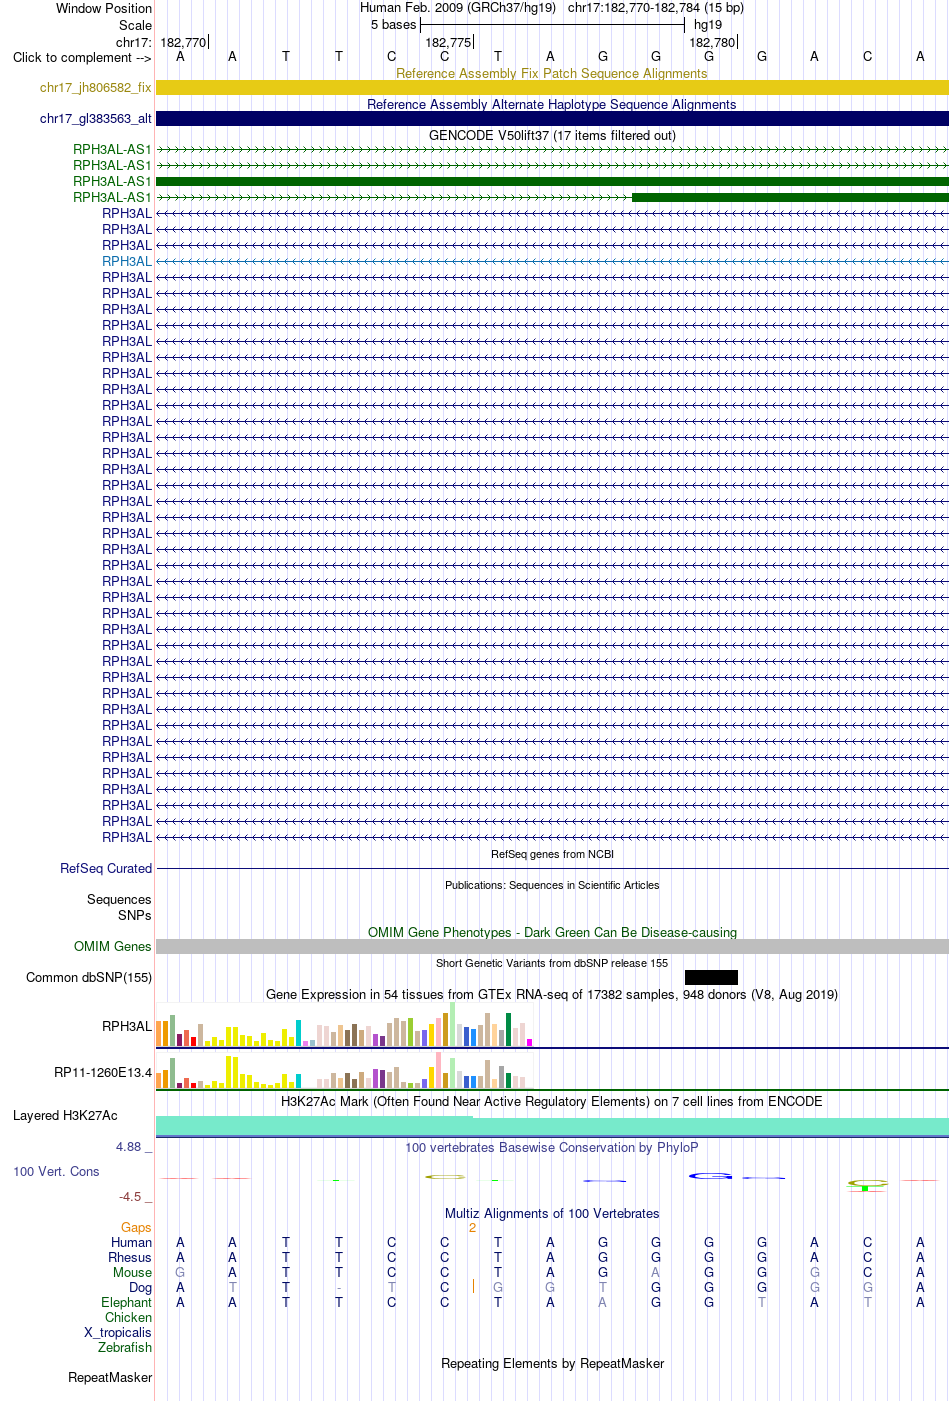Screen dimensions: 950x1401
Task: Select the X_tropicalis alignment row label
Action: (x=118, y=1332)
